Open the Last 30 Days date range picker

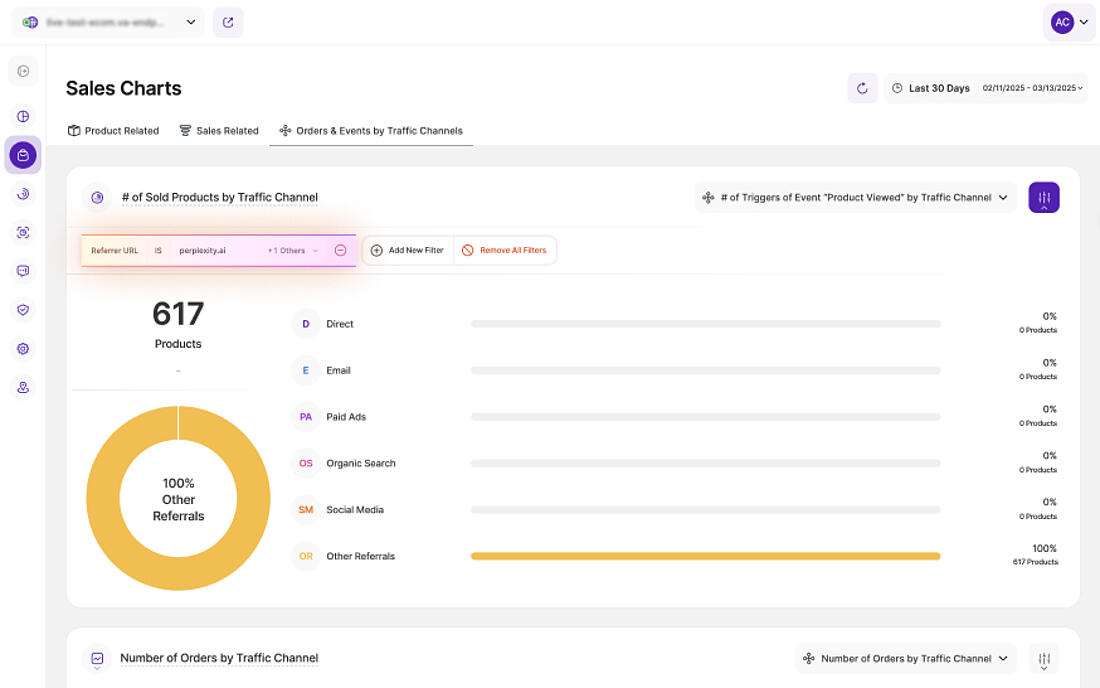(986, 88)
